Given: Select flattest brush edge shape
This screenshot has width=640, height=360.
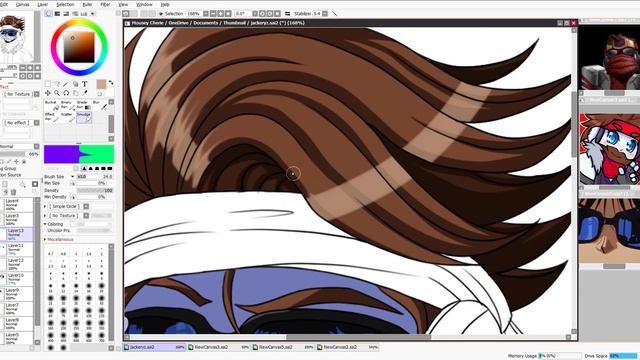Looking at the screenshot, I should point(109,169).
